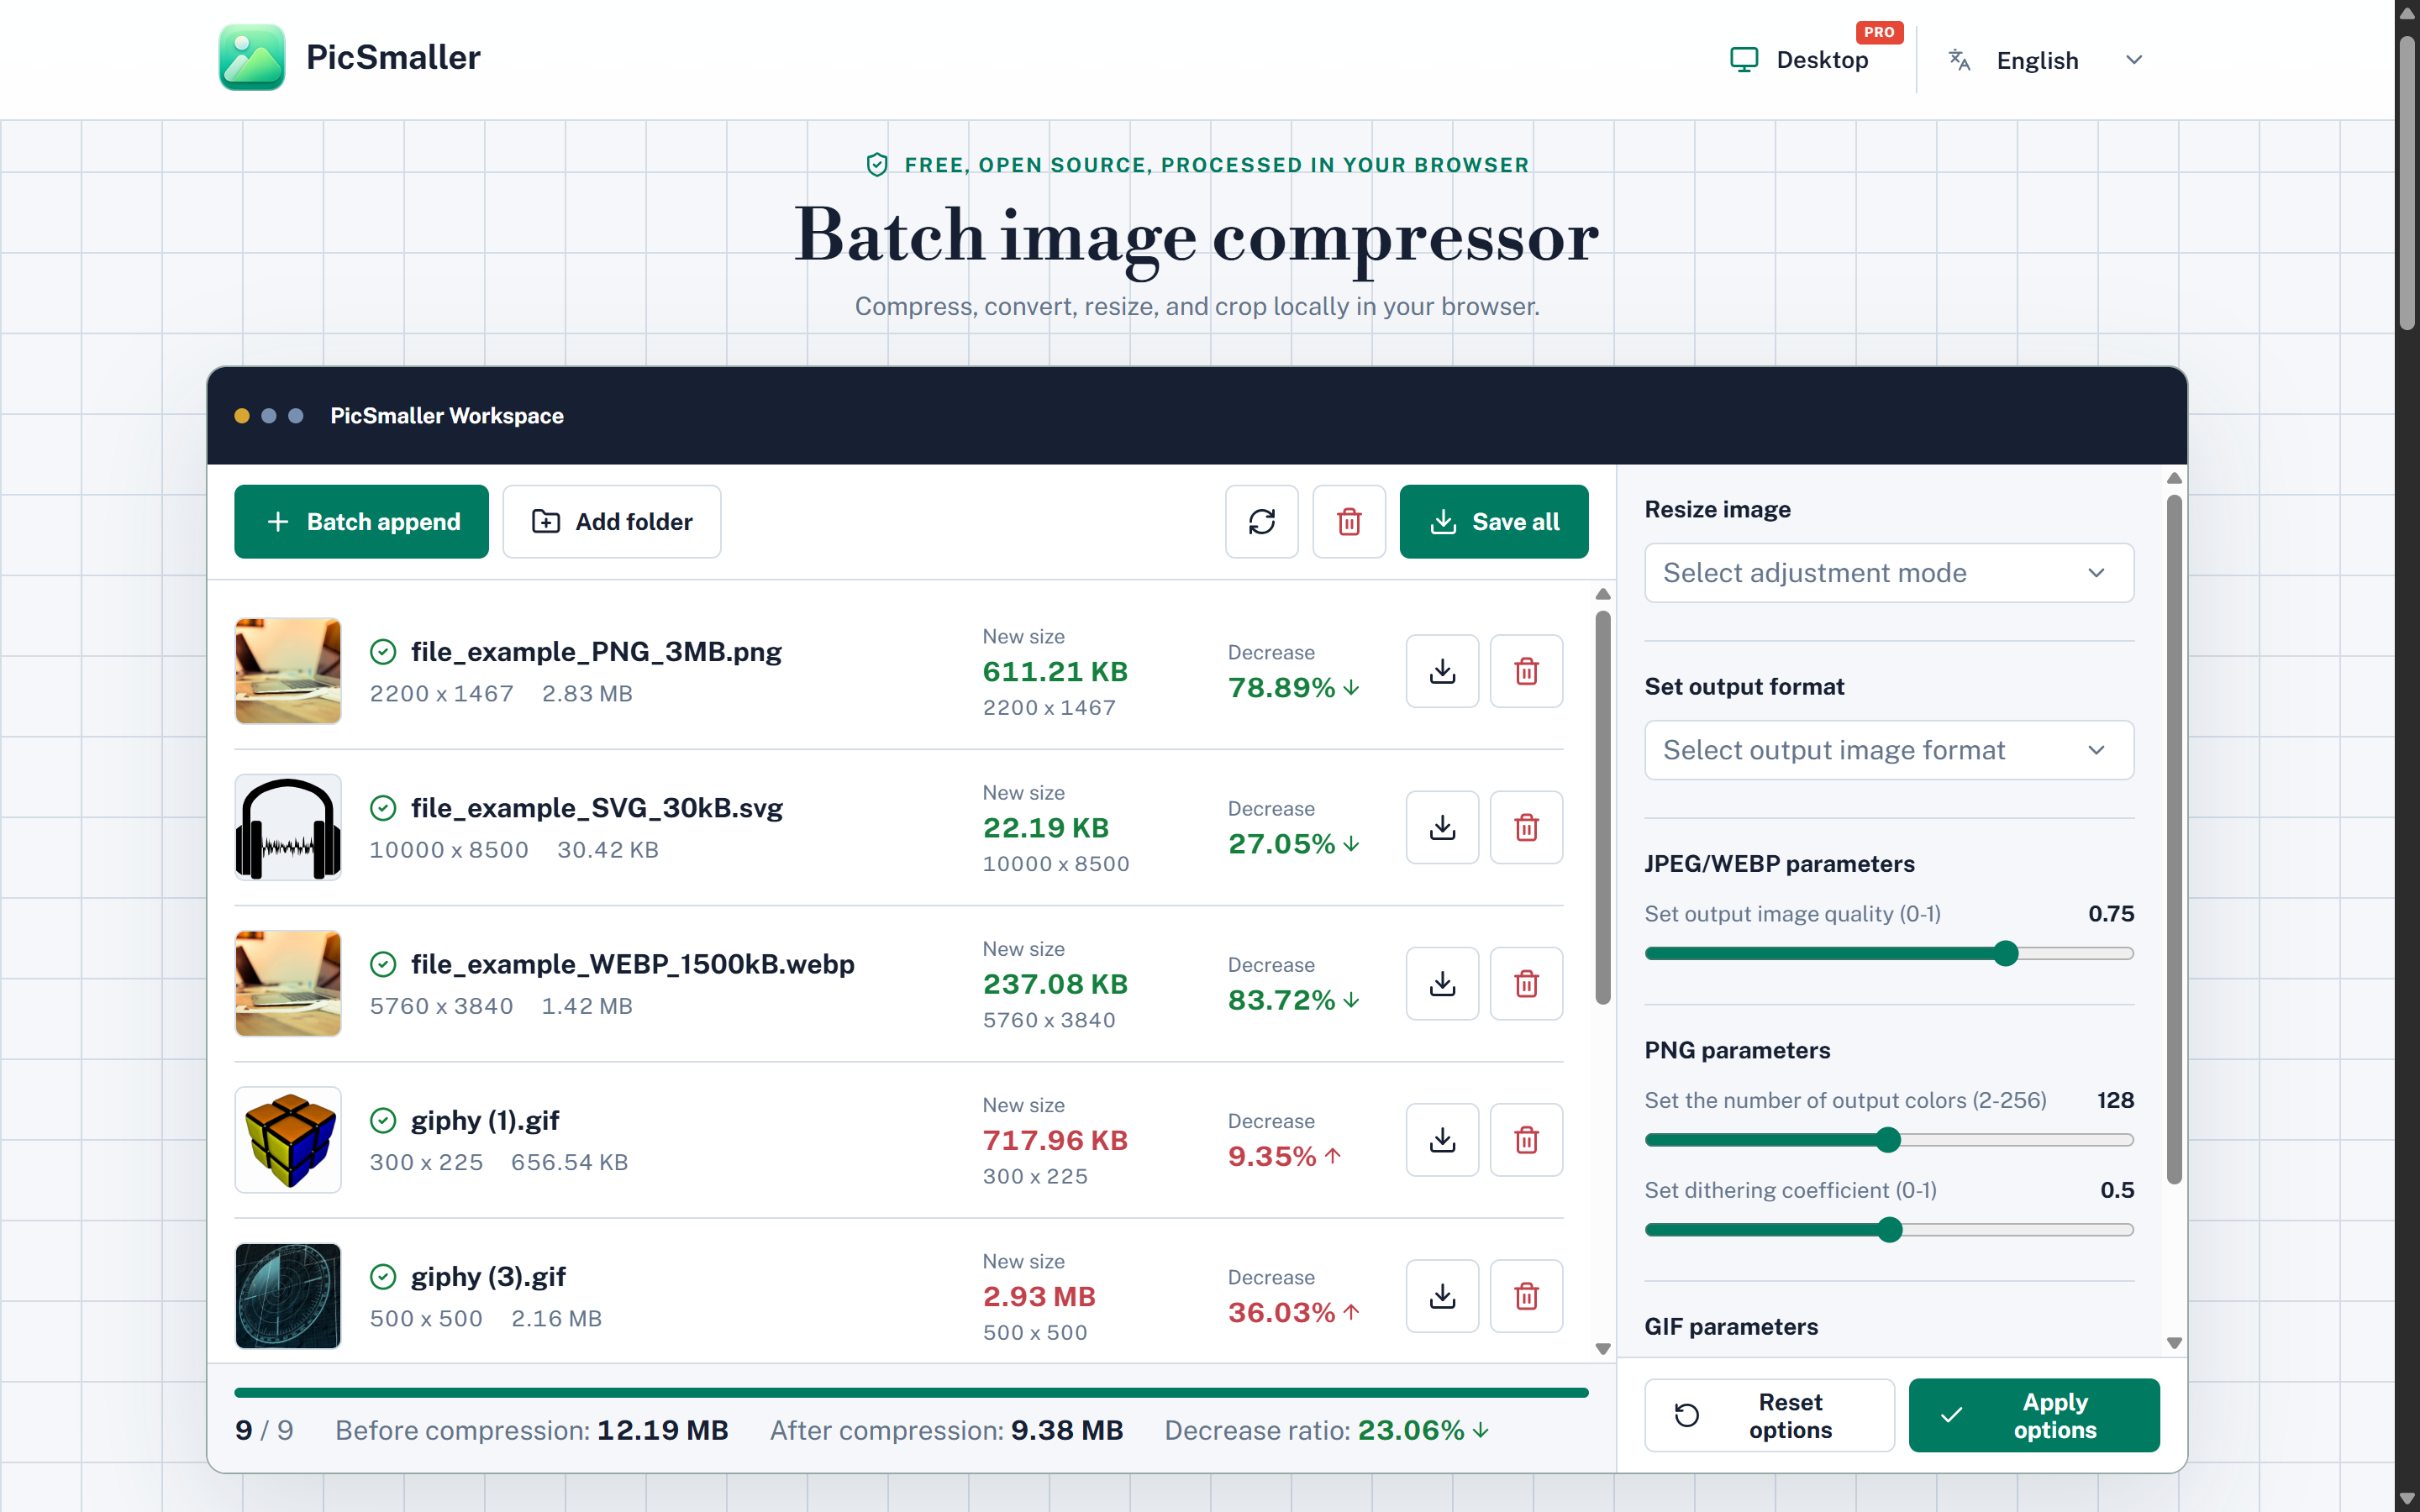Click the translate language icon

coord(1959,60)
